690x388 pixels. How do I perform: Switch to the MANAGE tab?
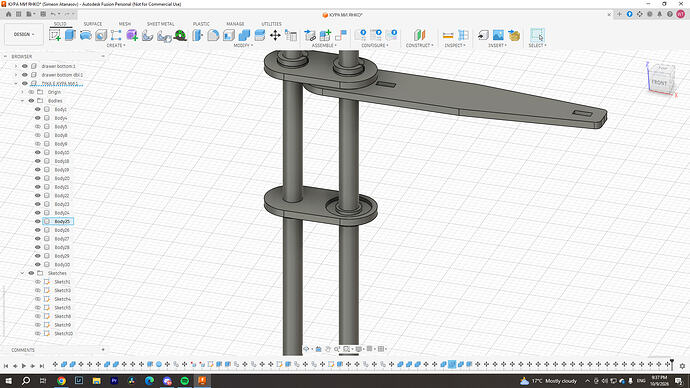[235, 24]
